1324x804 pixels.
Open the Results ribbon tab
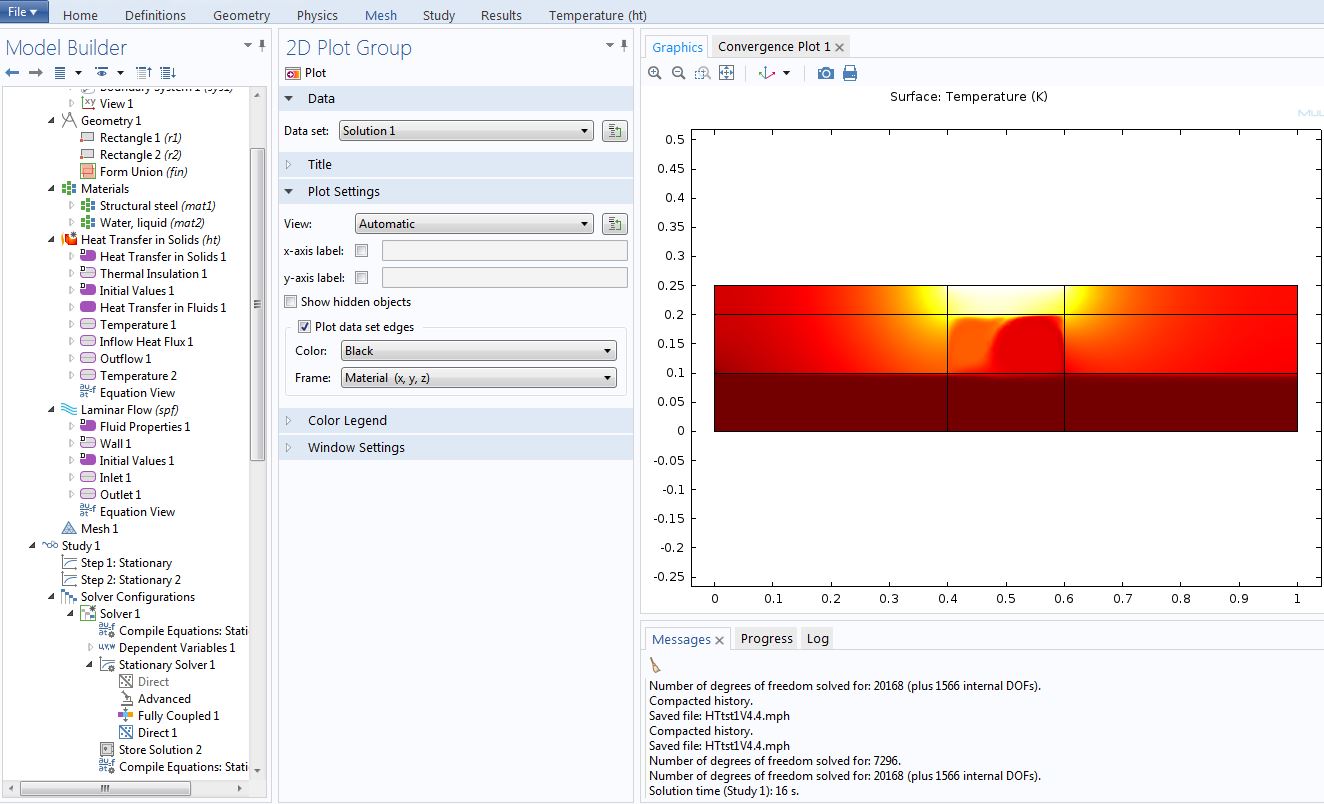click(501, 15)
